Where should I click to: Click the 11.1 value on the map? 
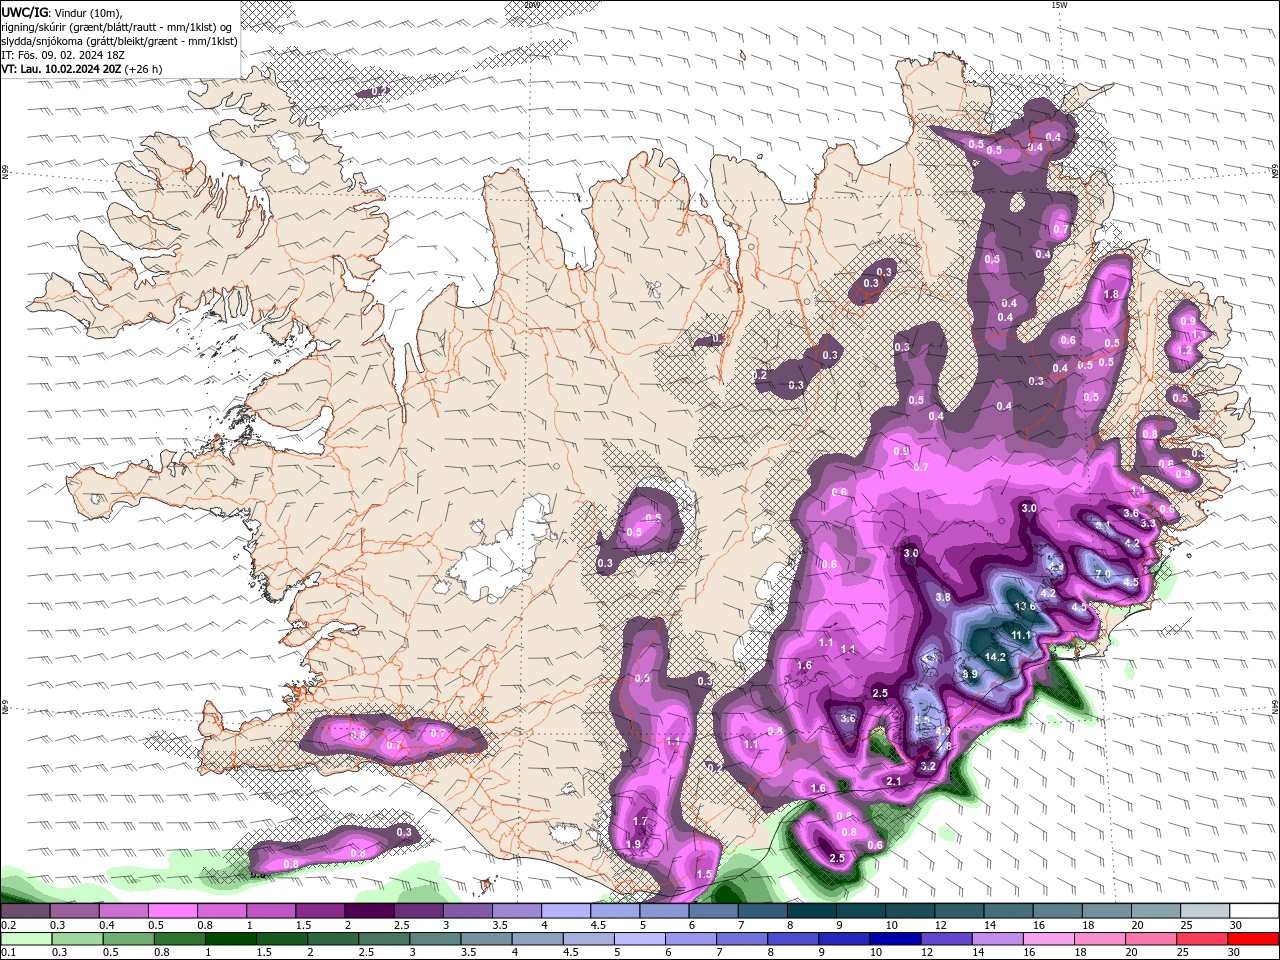tap(1020, 635)
